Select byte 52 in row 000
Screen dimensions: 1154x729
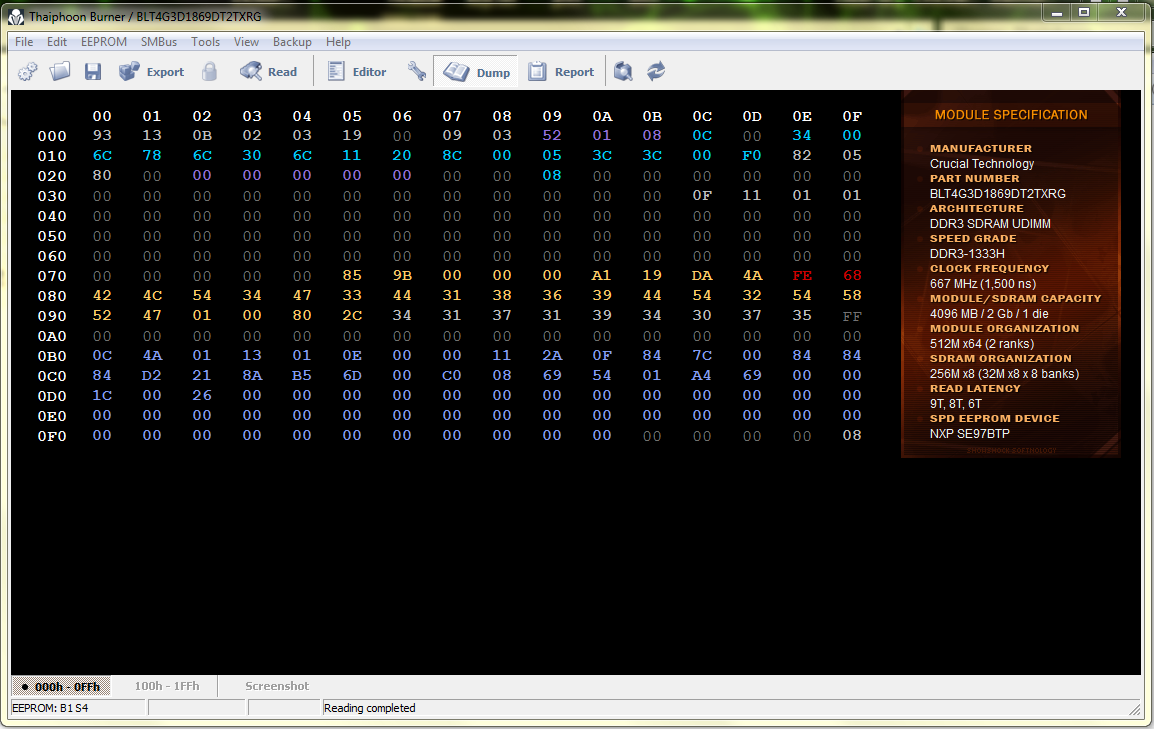pos(552,135)
